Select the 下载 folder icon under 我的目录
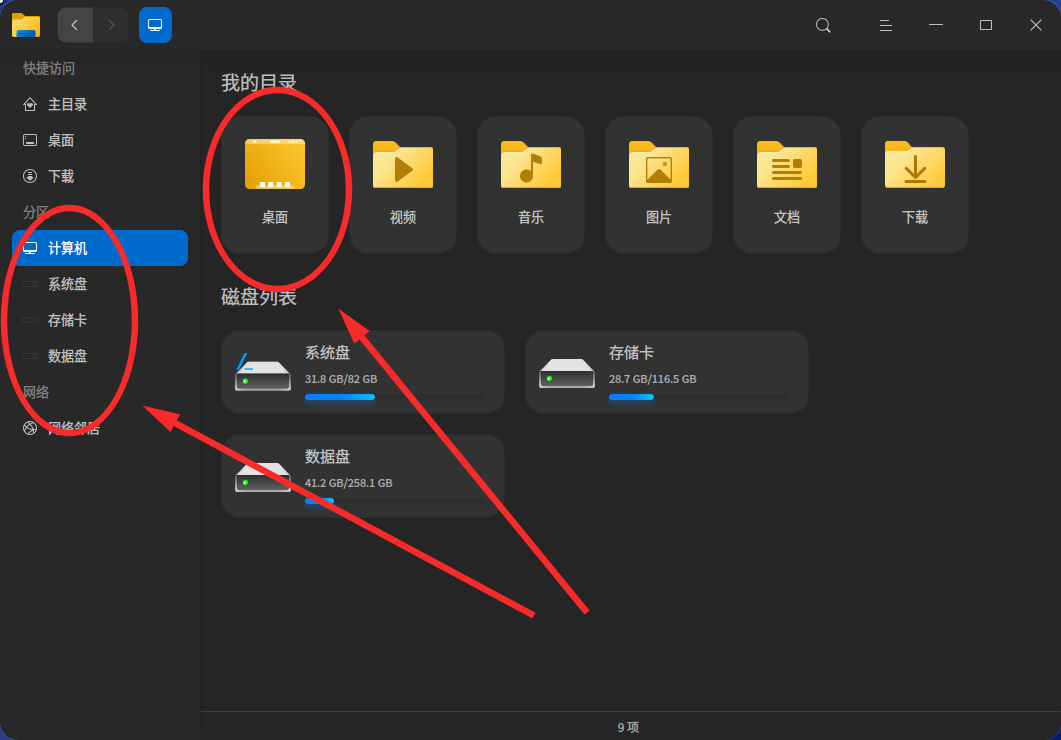1061x740 pixels. [915, 164]
